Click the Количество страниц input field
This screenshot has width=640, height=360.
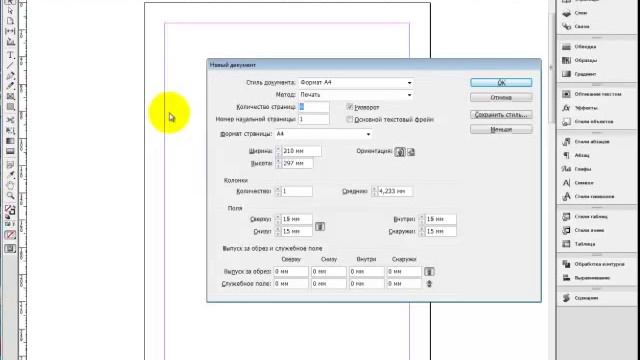tap(313, 107)
